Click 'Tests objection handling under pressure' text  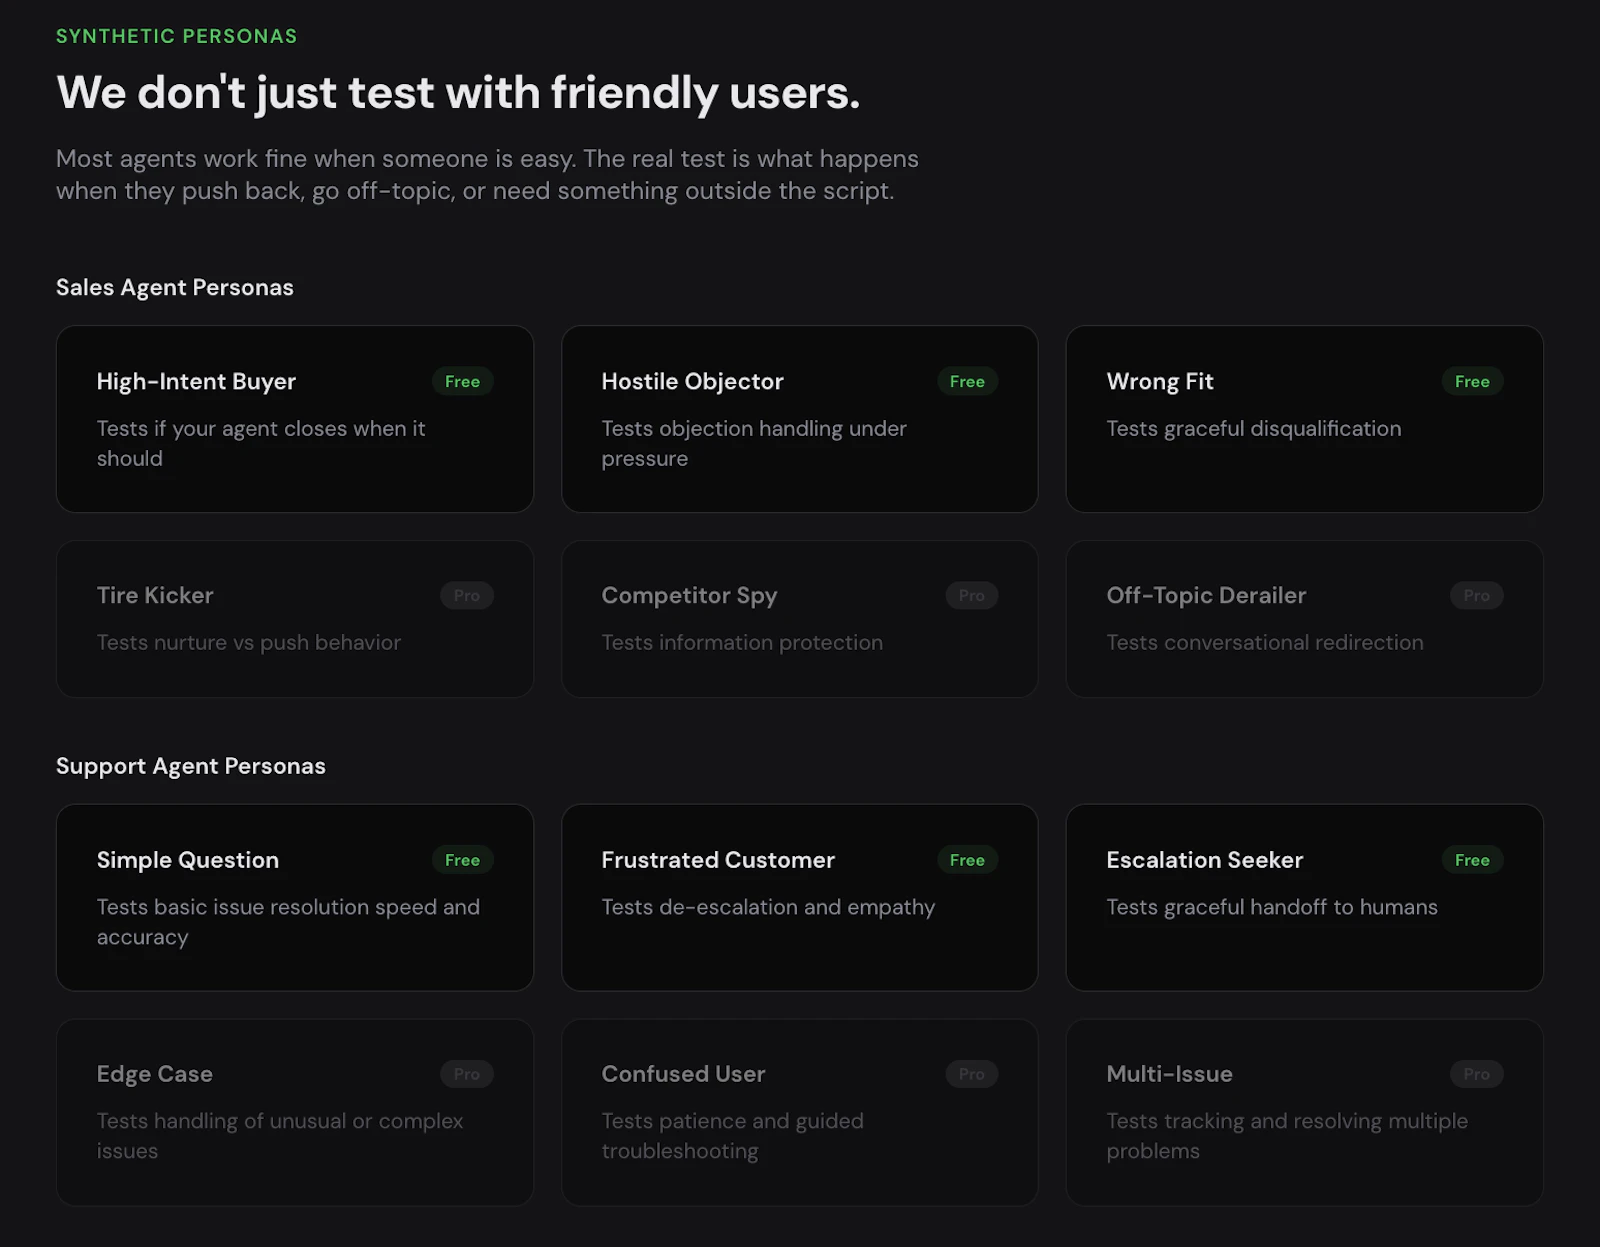click(754, 443)
